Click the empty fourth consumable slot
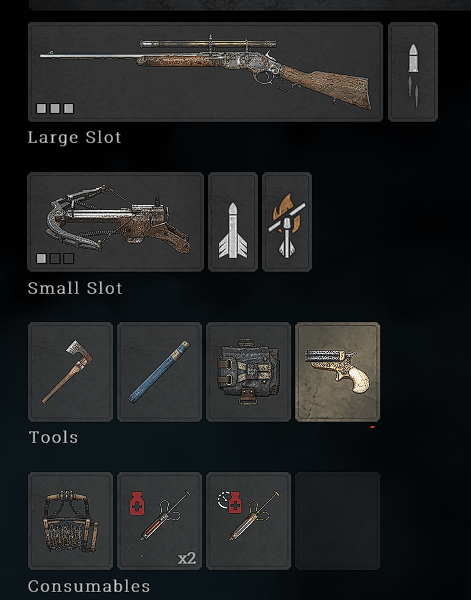 point(337,521)
